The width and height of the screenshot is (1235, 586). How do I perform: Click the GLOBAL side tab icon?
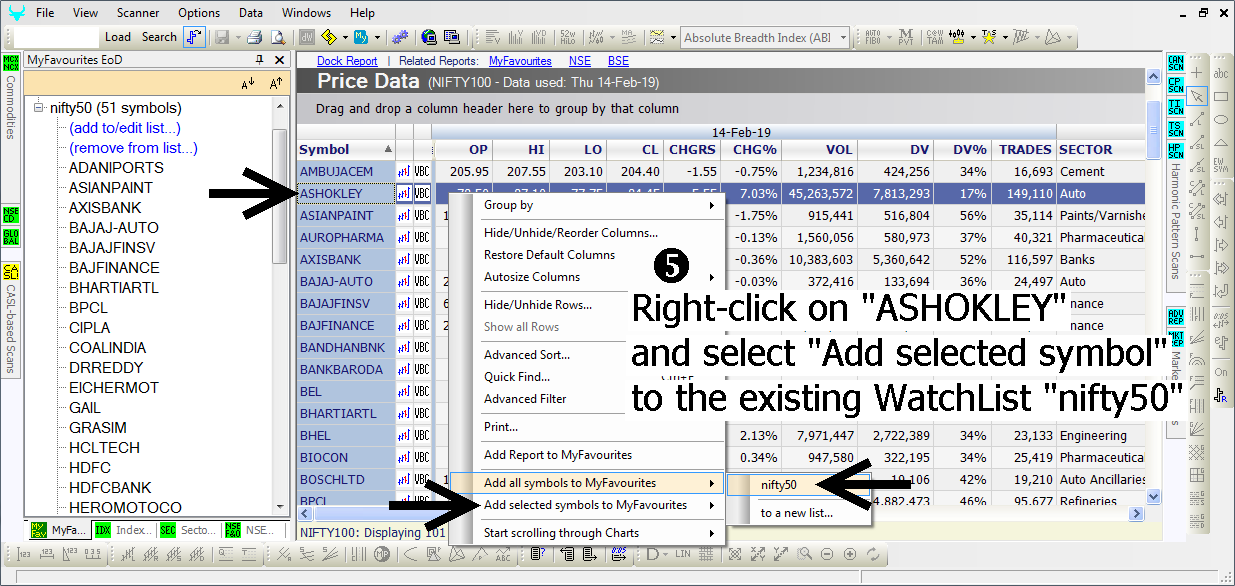[11, 237]
